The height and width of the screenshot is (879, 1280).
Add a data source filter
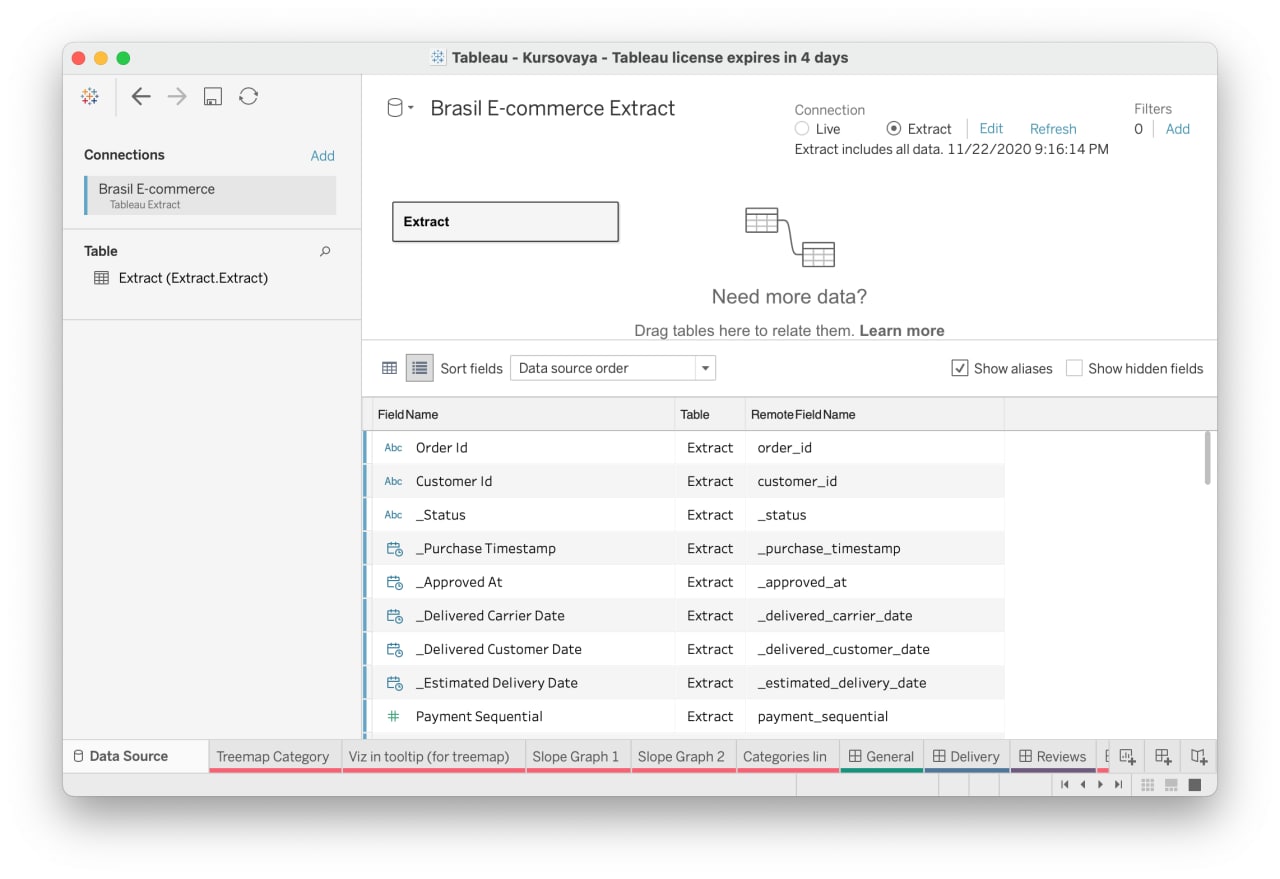(x=1178, y=129)
